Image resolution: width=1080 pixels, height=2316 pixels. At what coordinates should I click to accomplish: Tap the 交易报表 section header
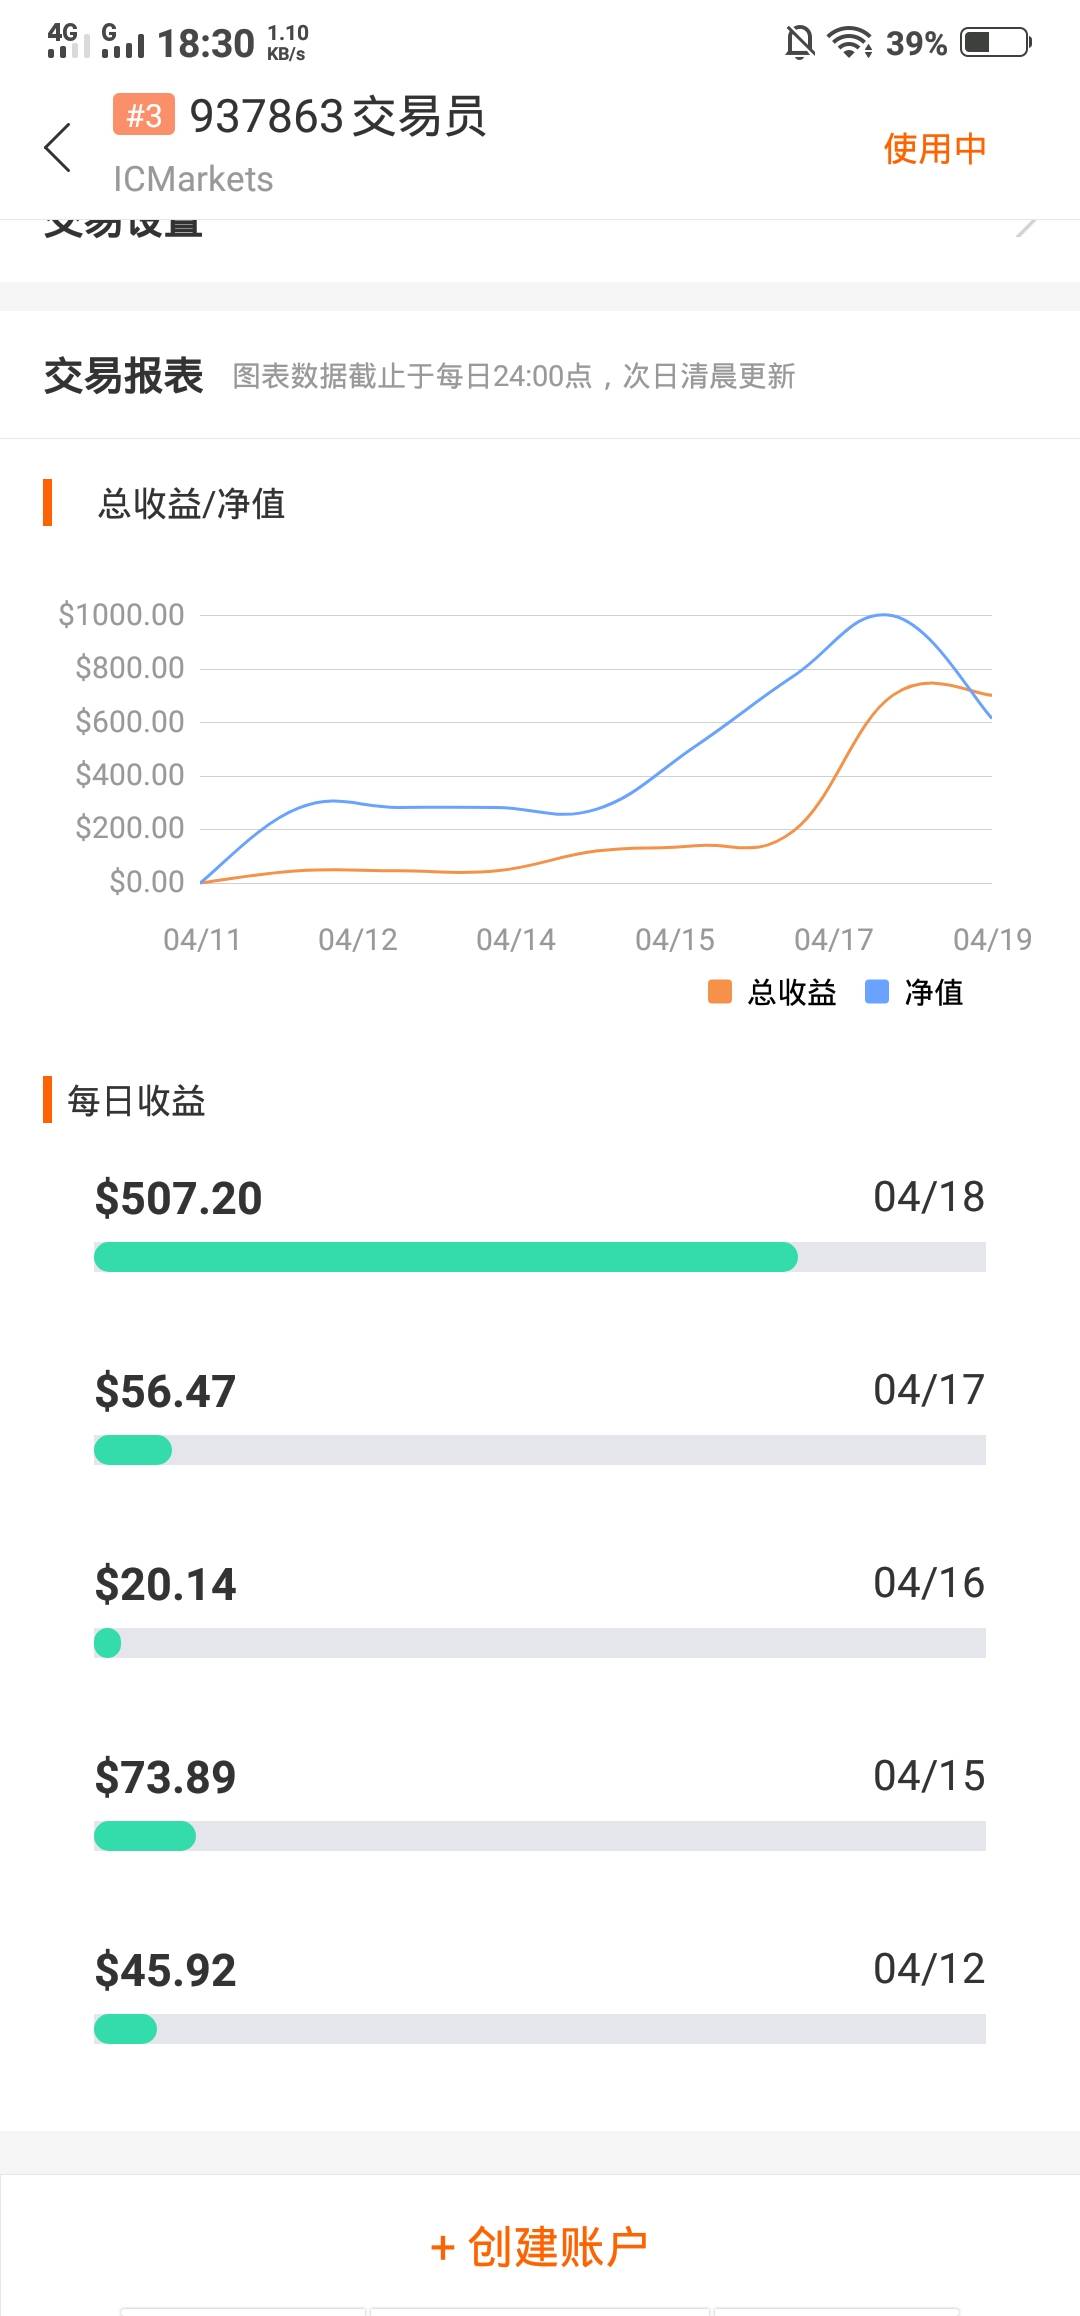[124, 376]
